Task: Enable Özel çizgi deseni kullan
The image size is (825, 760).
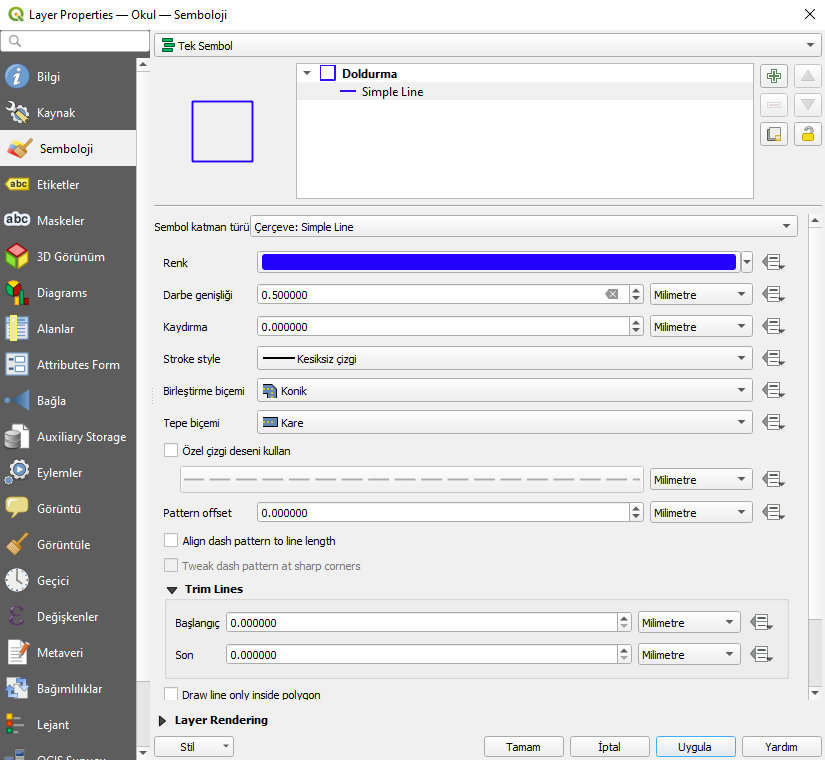Action: pyautogui.click(x=171, y=451)
